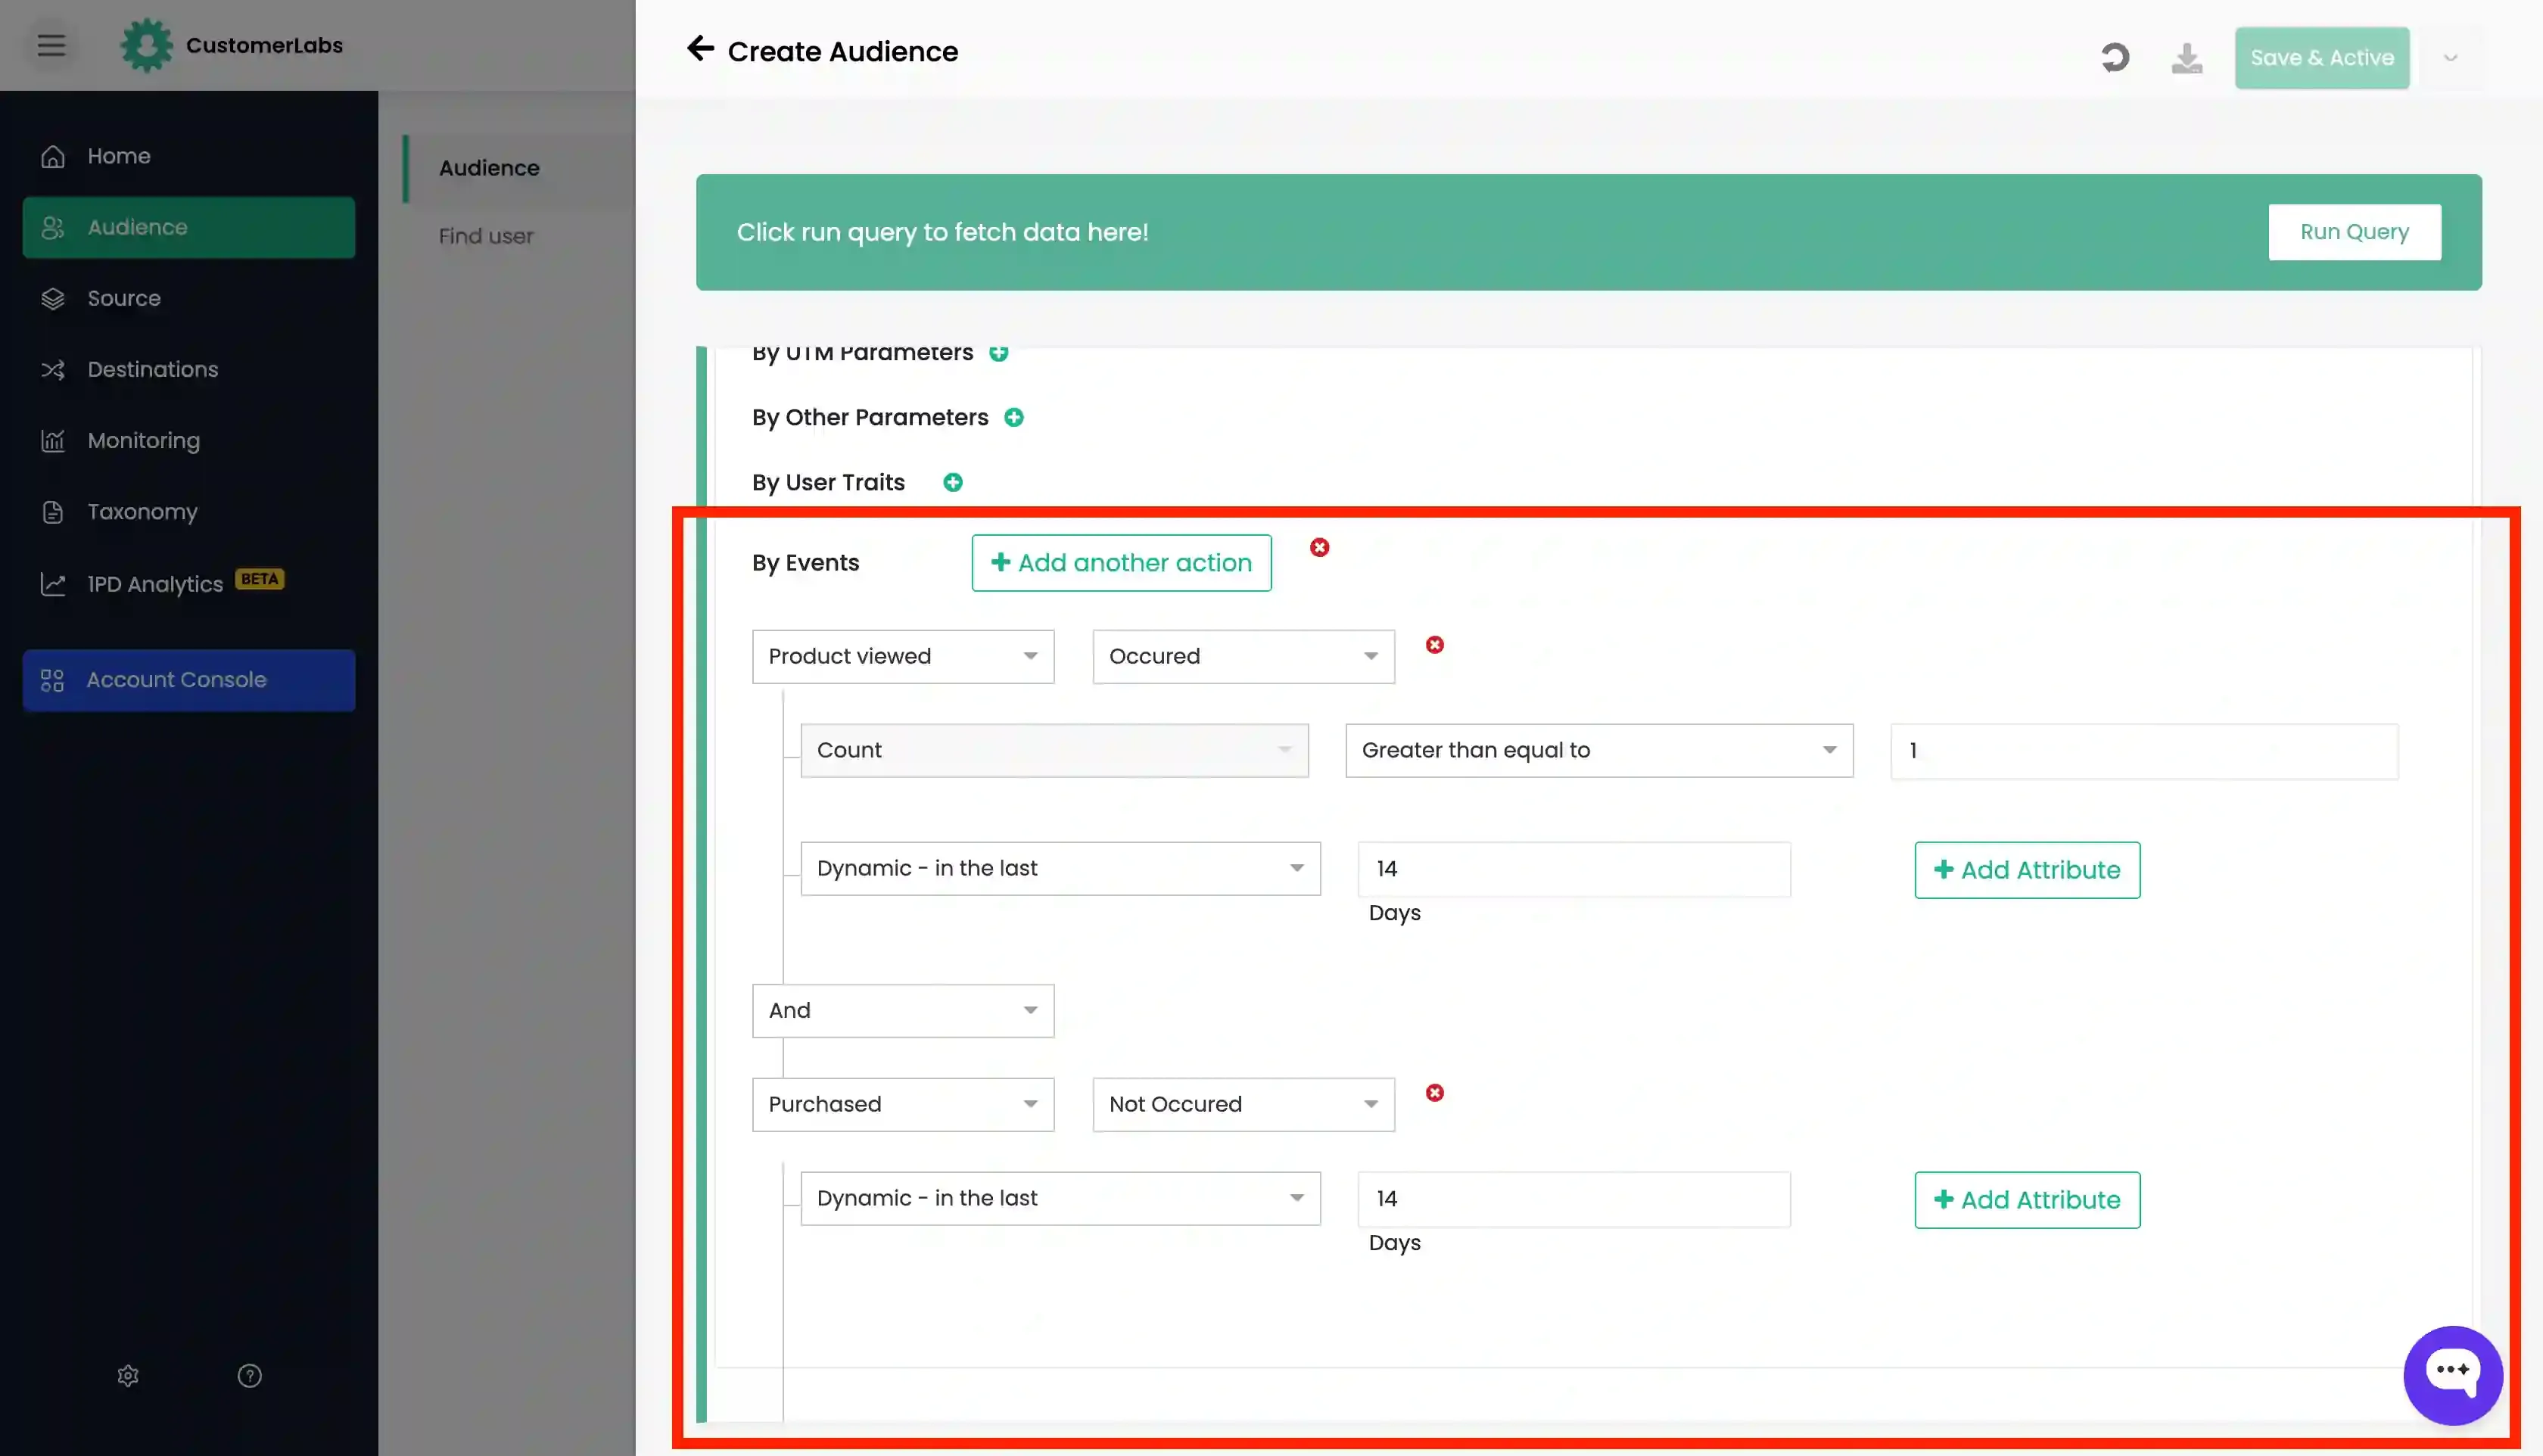Open Destinations in the sidebar

point(189,369)
